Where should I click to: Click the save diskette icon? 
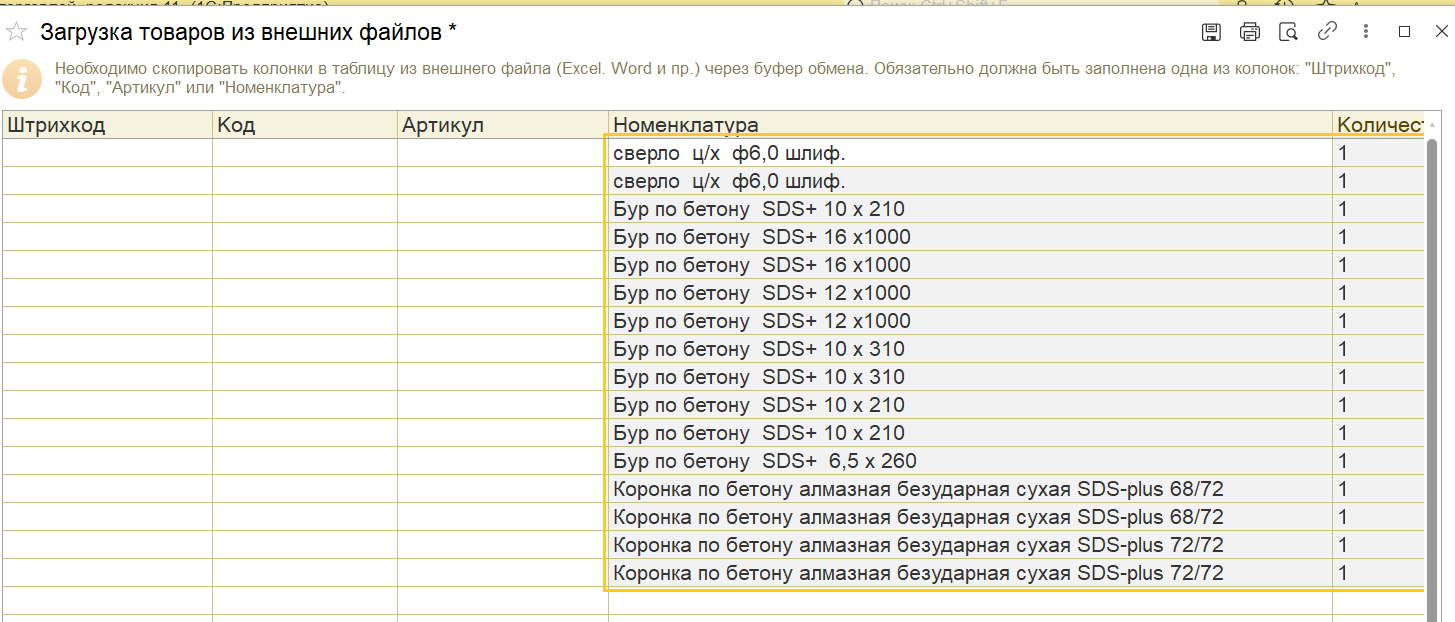1211,32
